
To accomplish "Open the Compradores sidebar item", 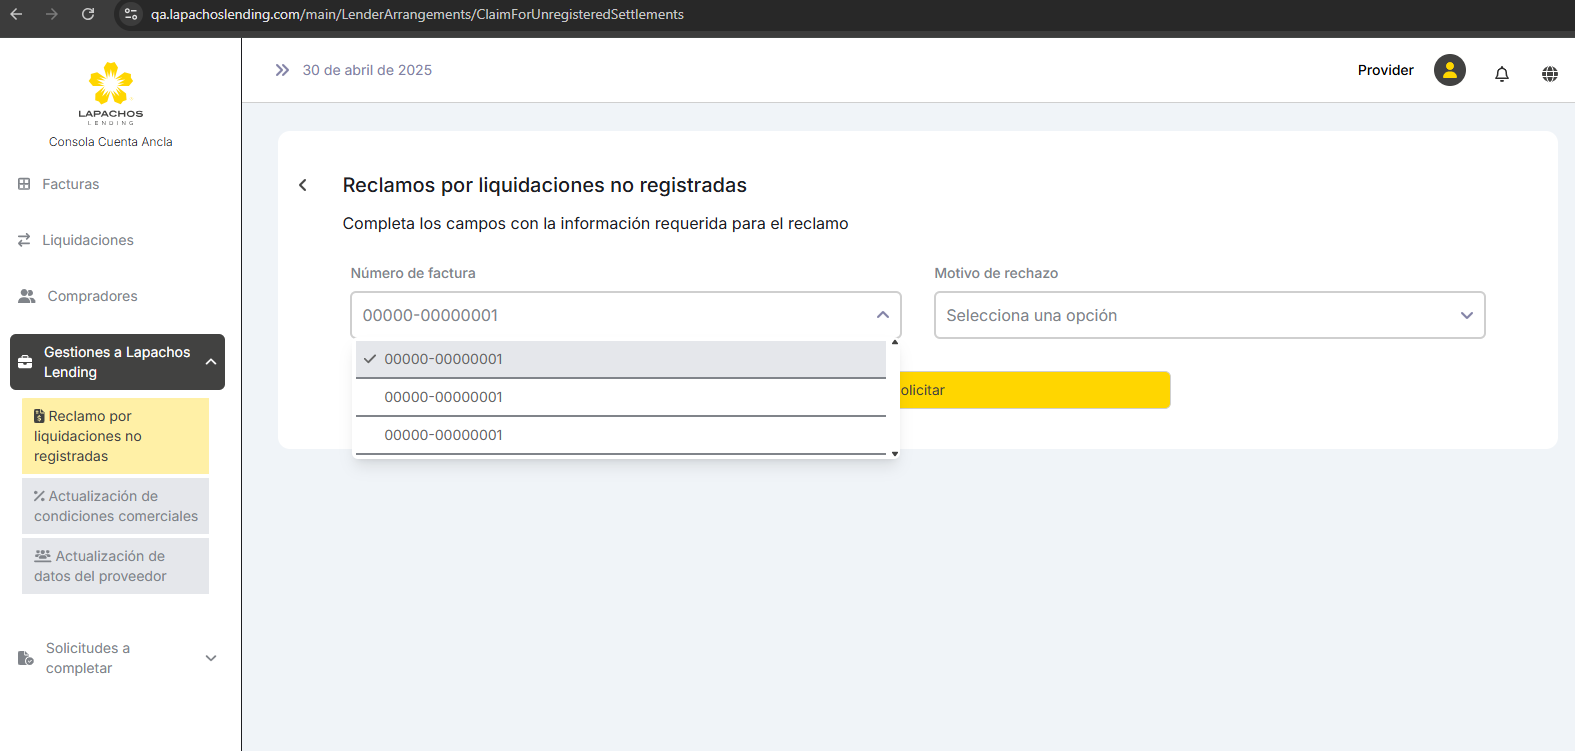I will pos(92,296).
